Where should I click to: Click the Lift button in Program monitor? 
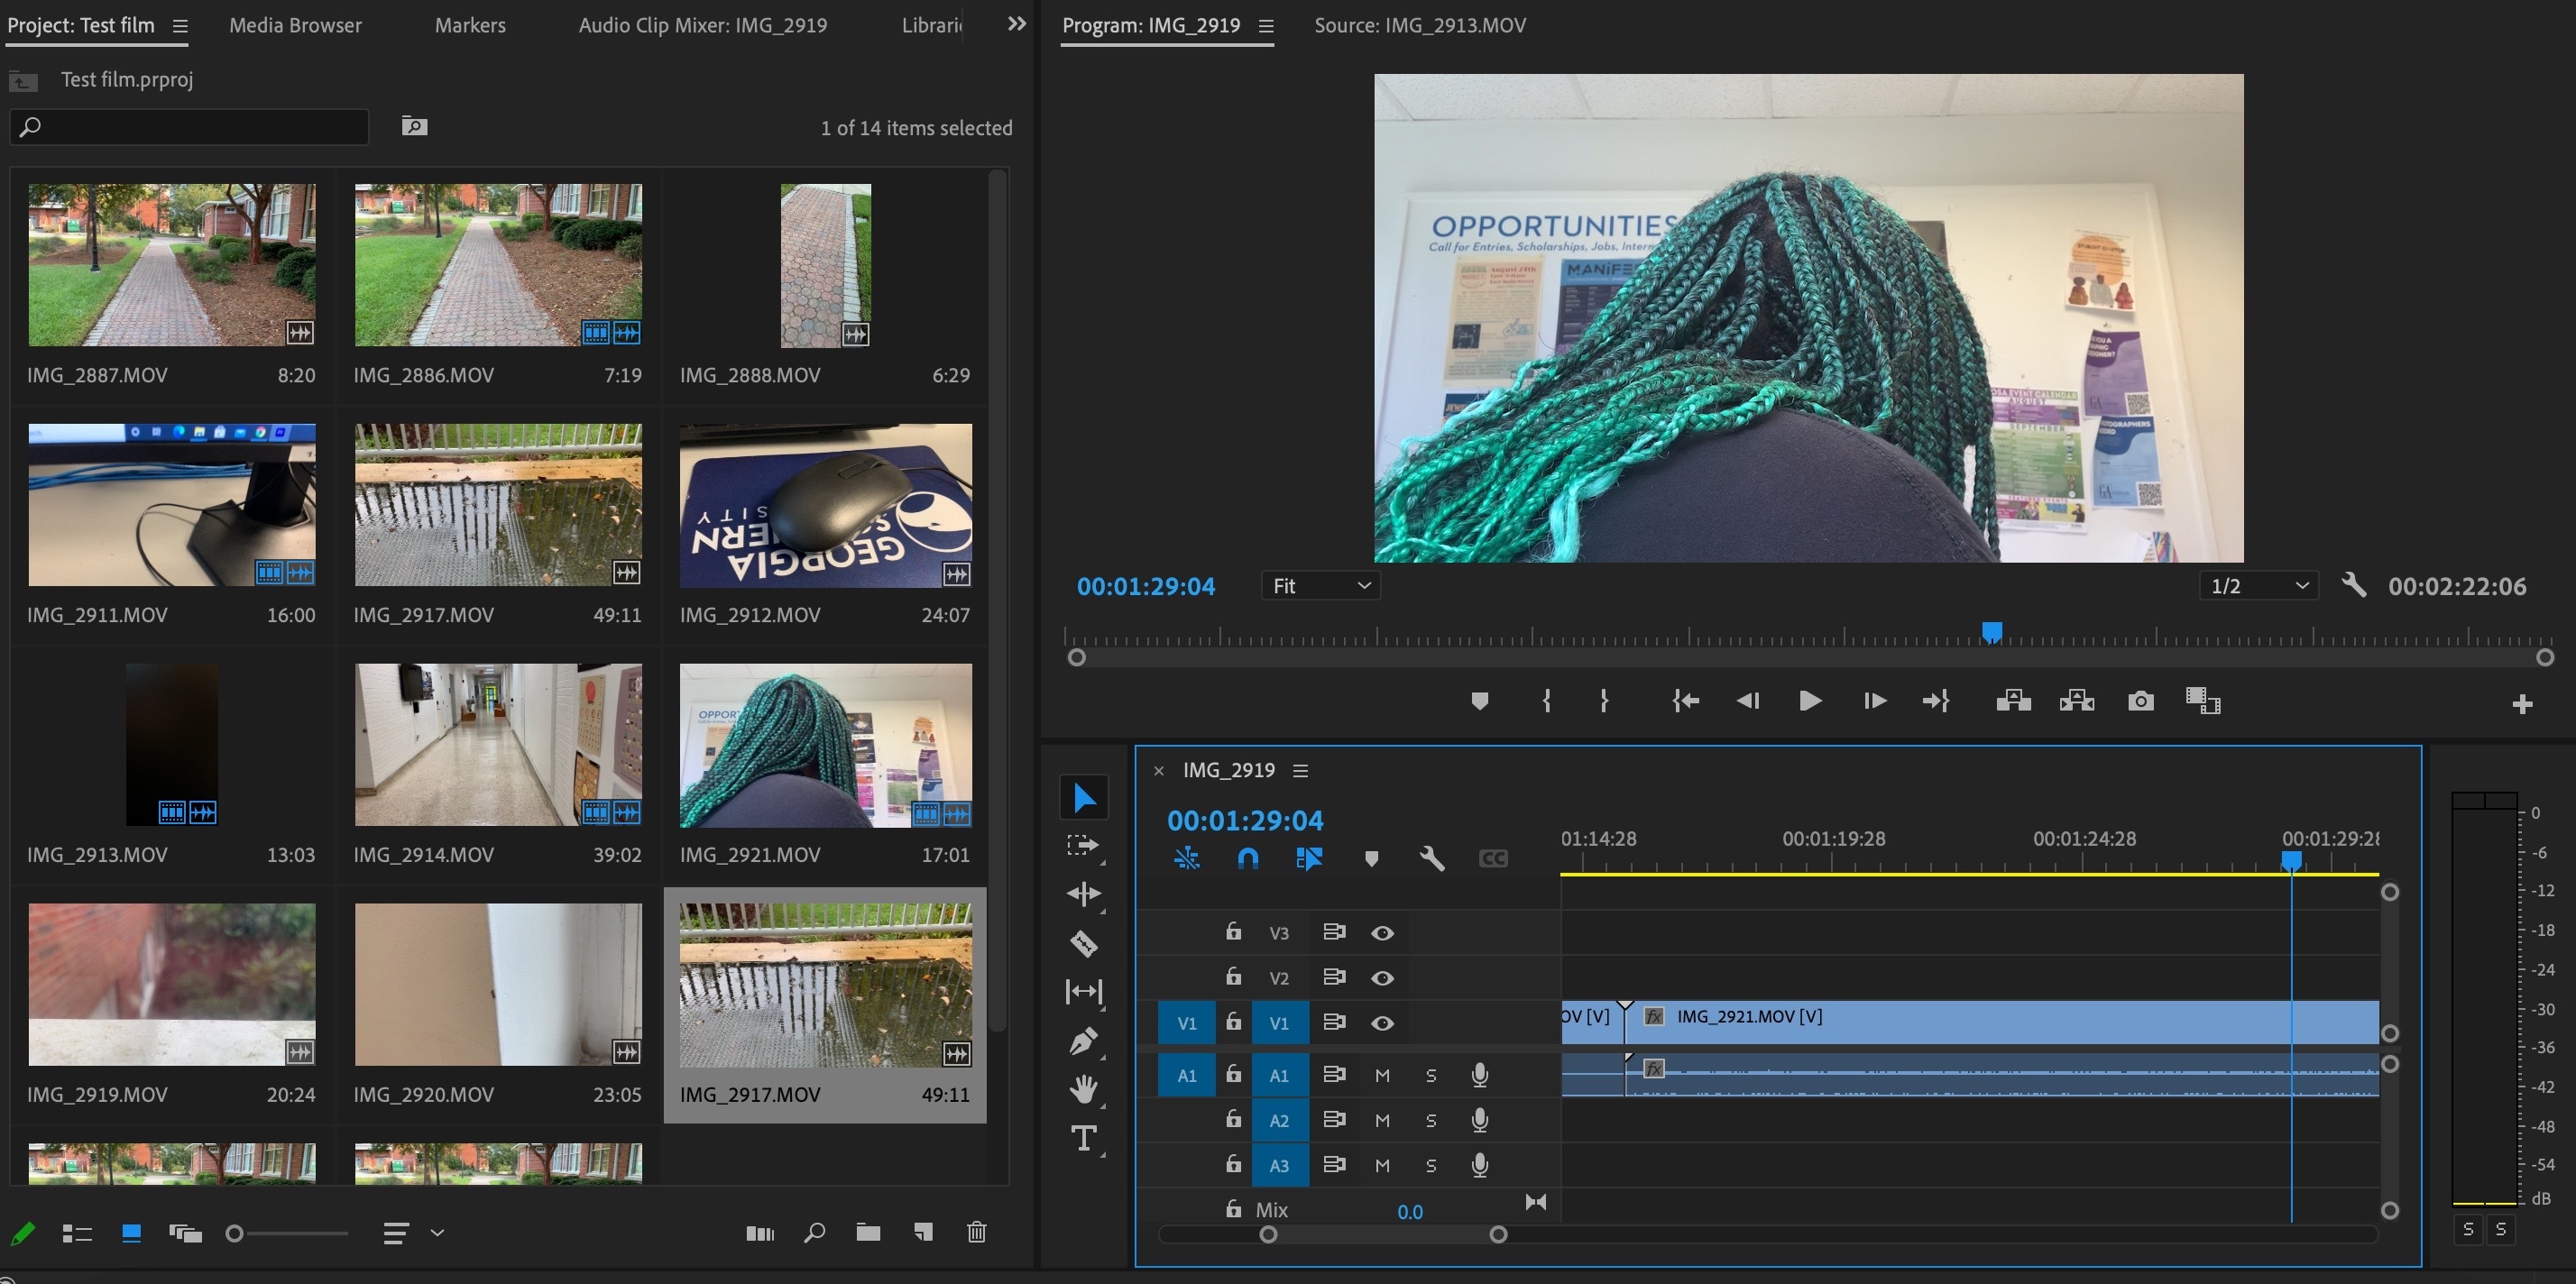coord(2013,701)
